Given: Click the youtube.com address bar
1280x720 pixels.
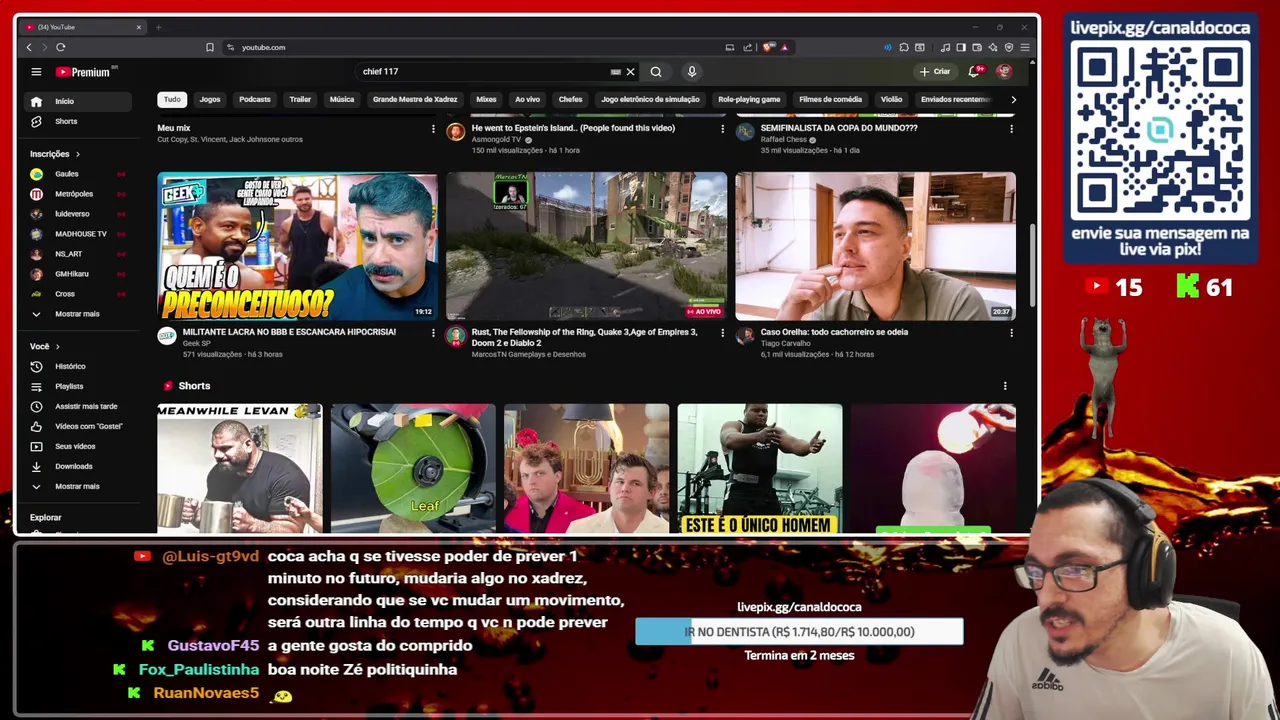Looking at the screenshot, I should [x=264, y=47].
